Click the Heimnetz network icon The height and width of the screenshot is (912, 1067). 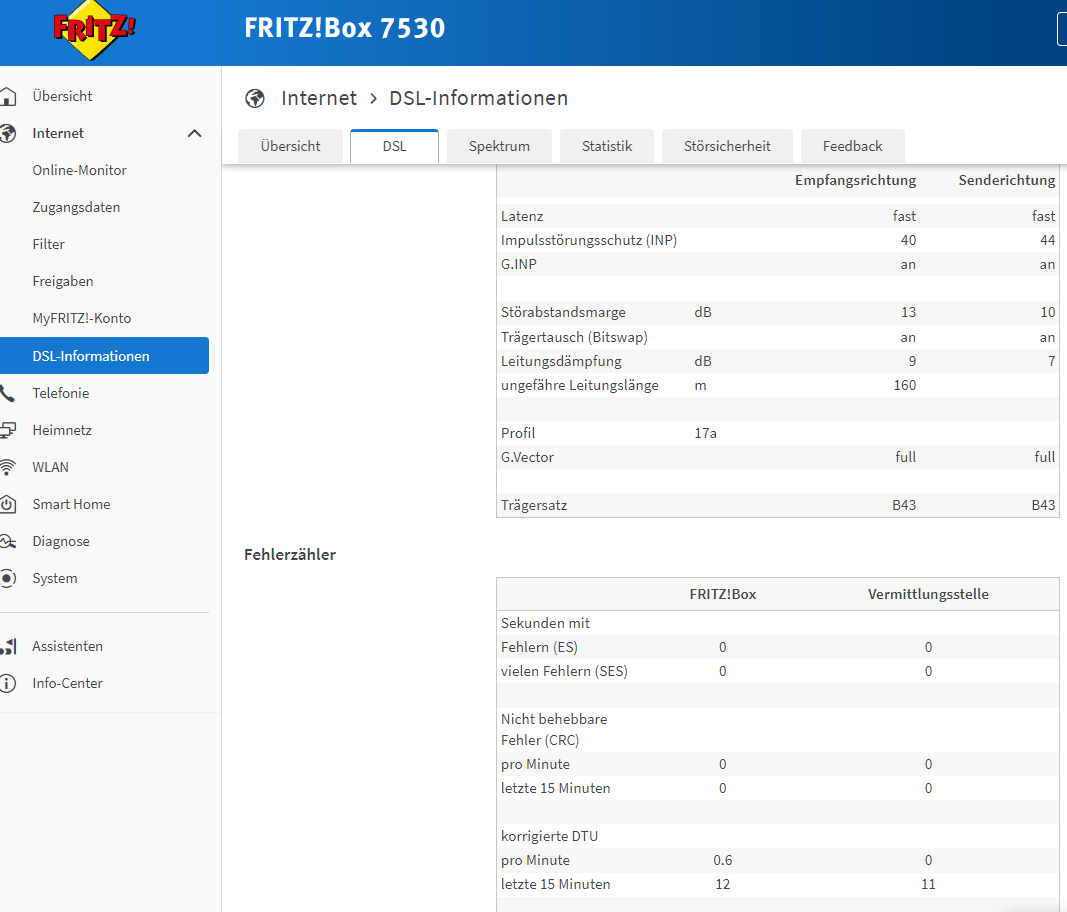[x=7, y=430]
